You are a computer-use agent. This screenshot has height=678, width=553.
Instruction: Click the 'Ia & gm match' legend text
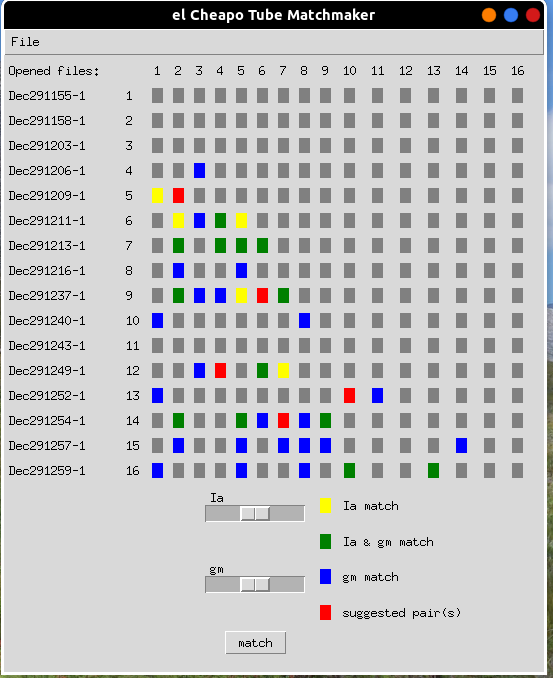coord(388,542)
